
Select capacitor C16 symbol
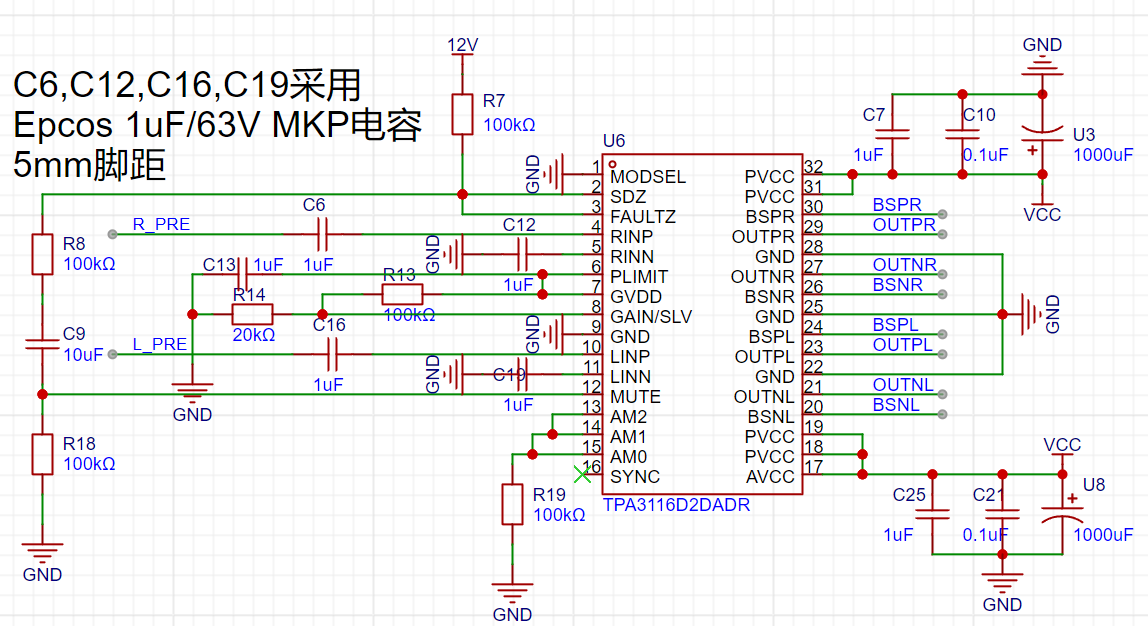coord(332,354)
